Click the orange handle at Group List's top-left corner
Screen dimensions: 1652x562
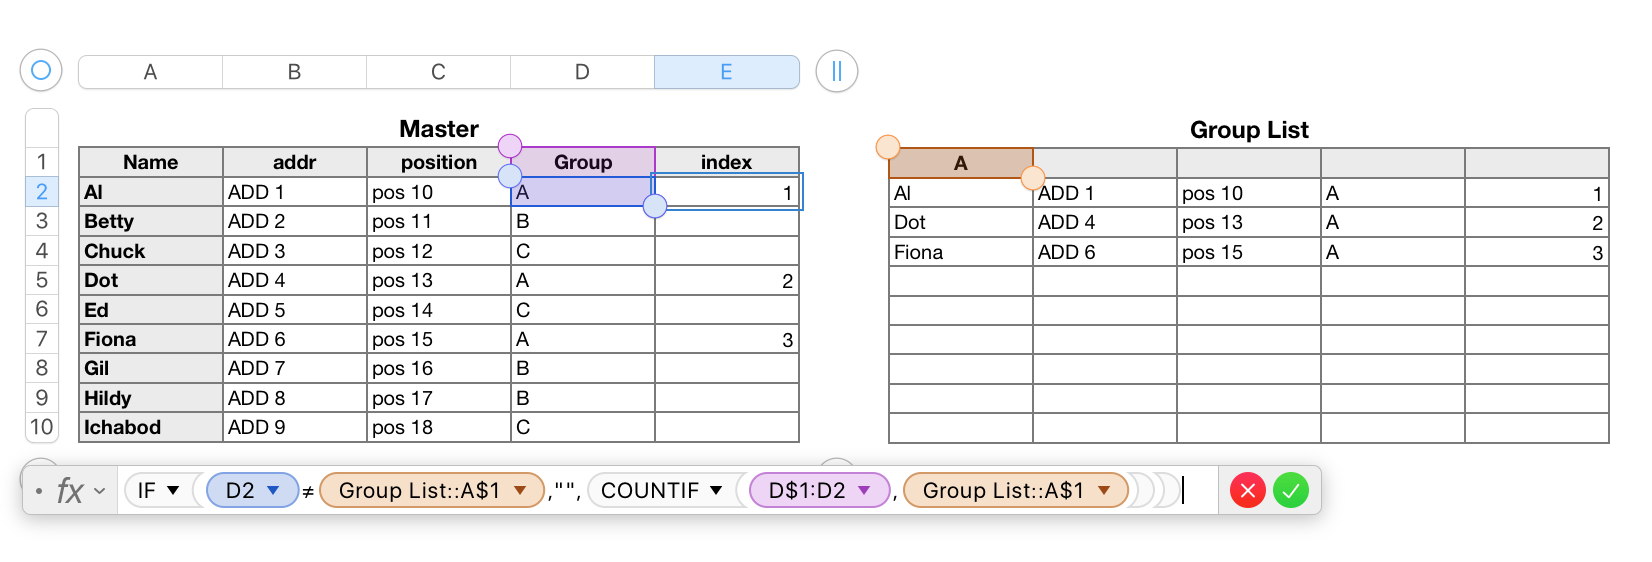tap(888, 148)
